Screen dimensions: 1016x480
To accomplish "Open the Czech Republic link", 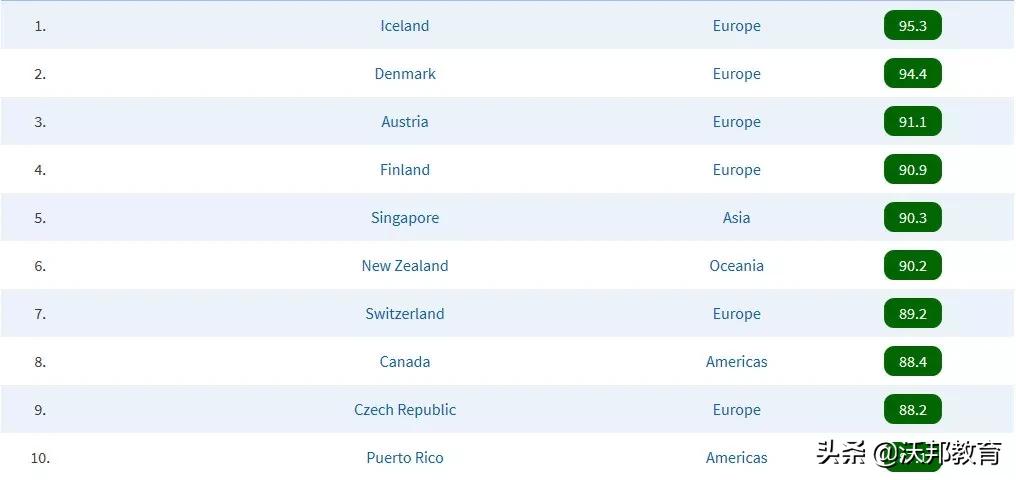I will click(405, 410).
